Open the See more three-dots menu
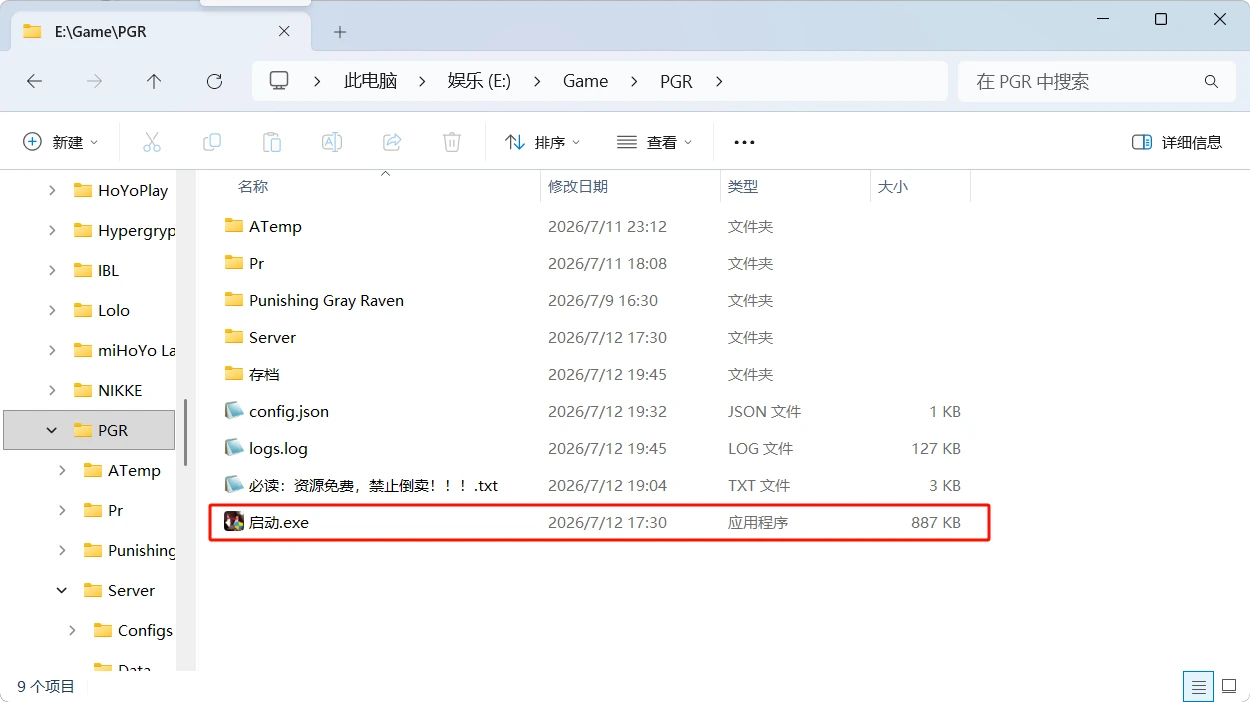Viewport: 1250px width, 702px height. pyautogui.click(x=744, y=142)
